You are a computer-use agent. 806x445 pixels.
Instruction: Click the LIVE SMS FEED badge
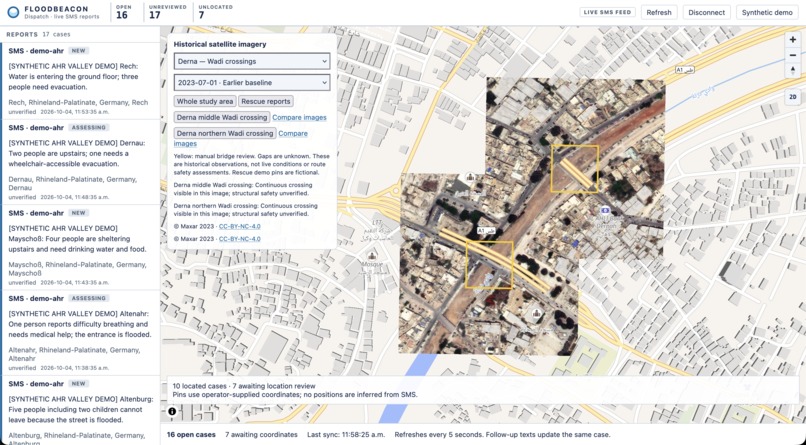(x=607, y=12)
